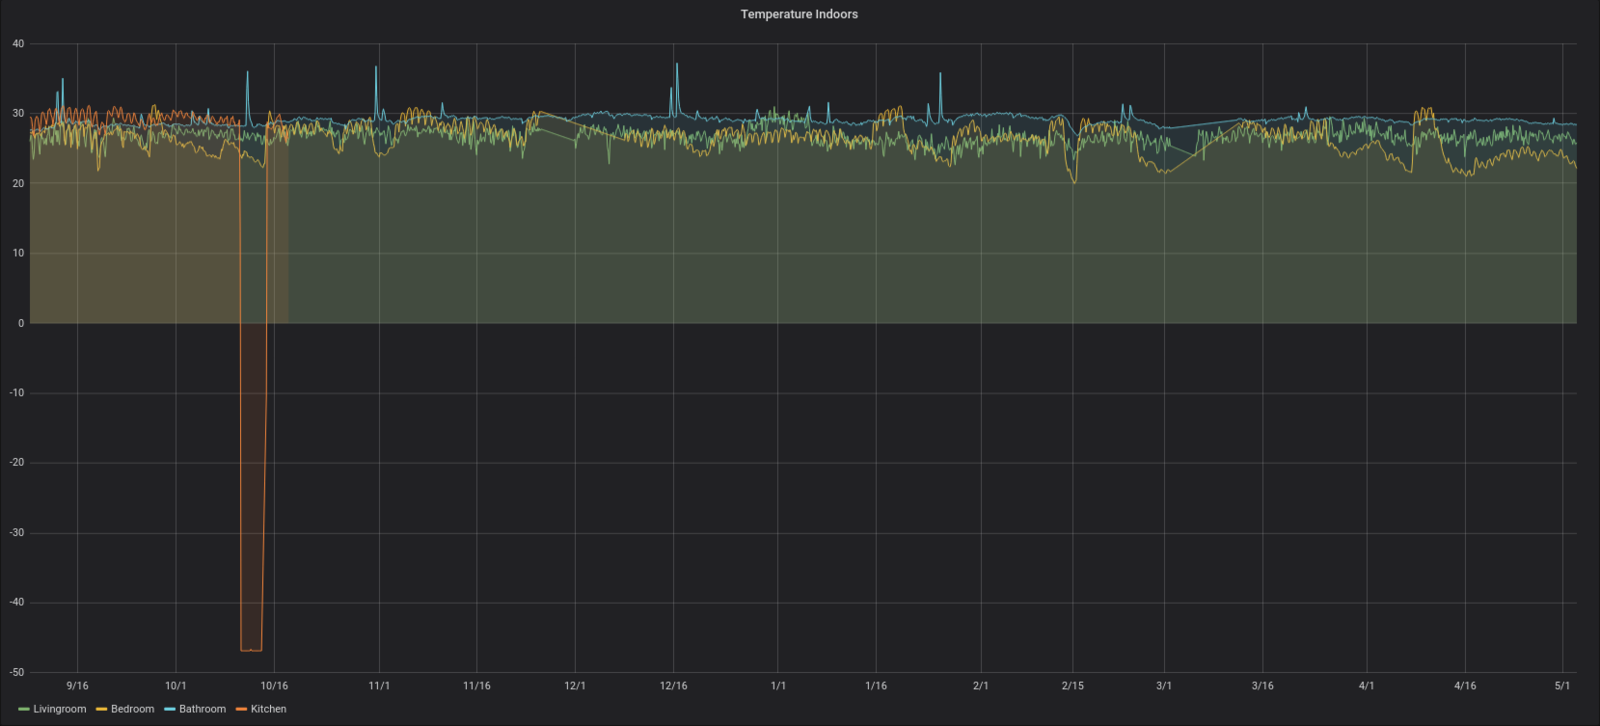Click the 2/15 x-axis date label

[x=1072, y=686]
